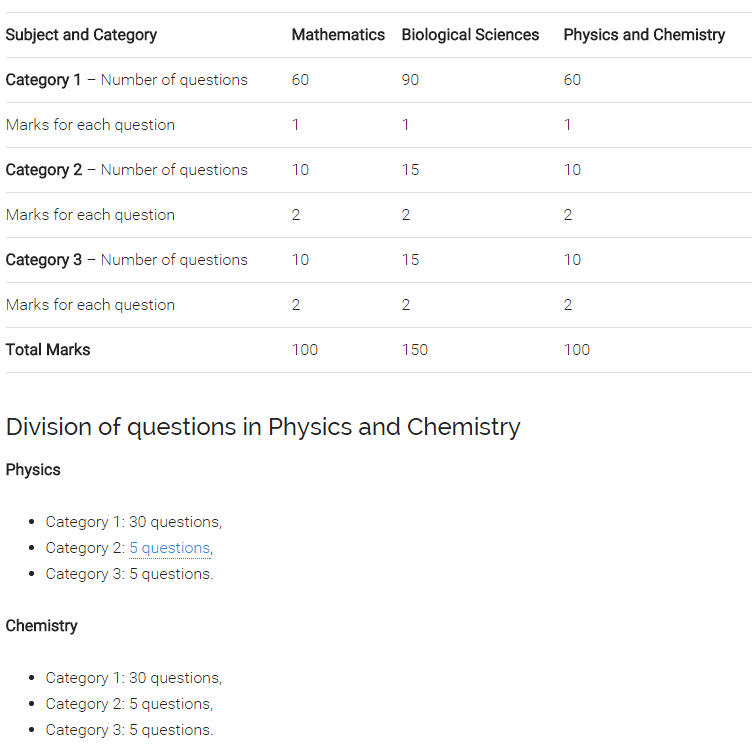Image resolution: width=752 pixels, height=747 pixels.
Task: Select the Physics subheading
Action: 33,470
